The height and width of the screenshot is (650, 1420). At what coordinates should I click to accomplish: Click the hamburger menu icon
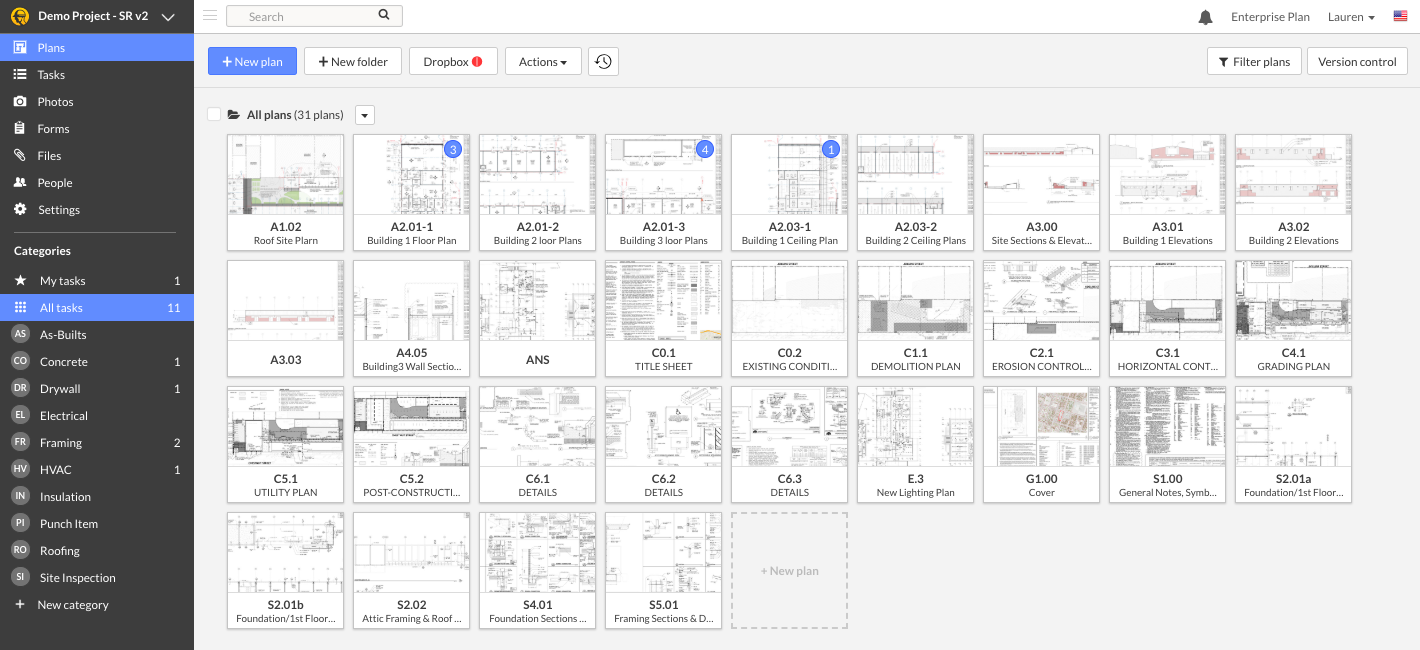(209, 15)
